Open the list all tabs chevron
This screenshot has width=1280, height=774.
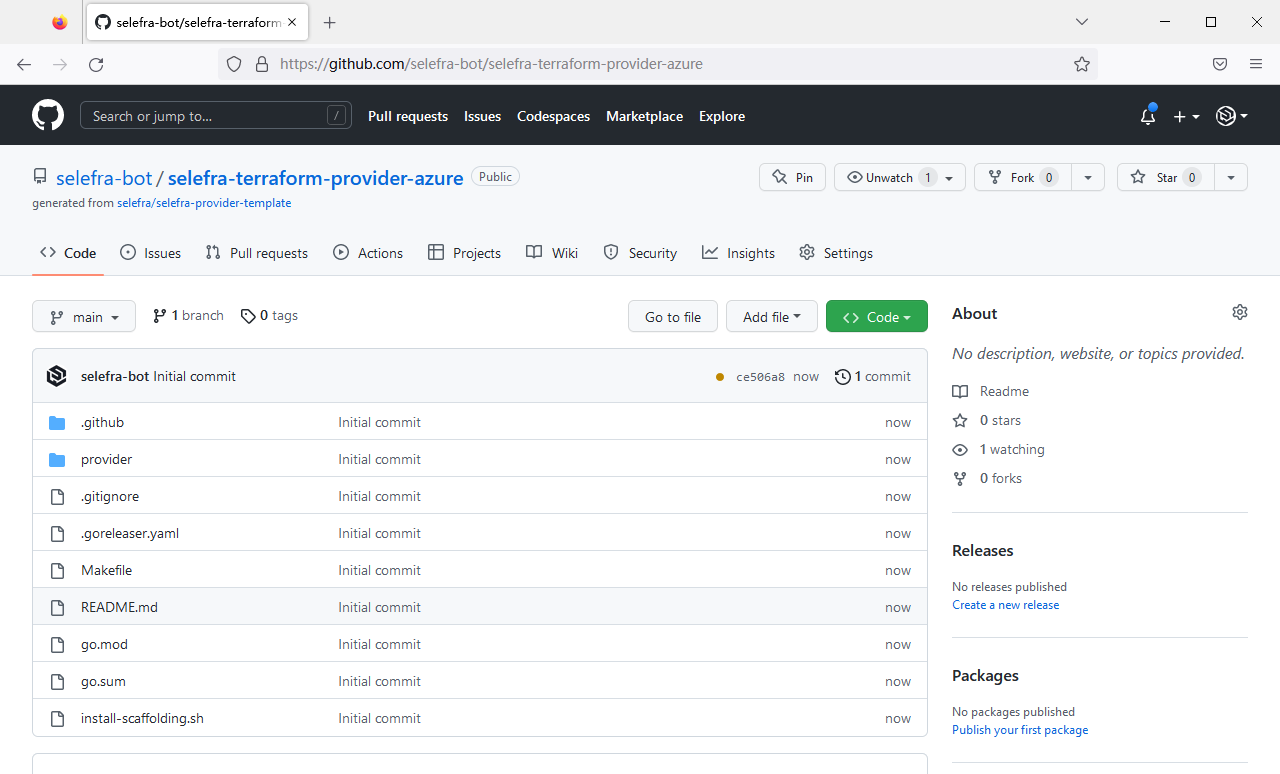1082,22
